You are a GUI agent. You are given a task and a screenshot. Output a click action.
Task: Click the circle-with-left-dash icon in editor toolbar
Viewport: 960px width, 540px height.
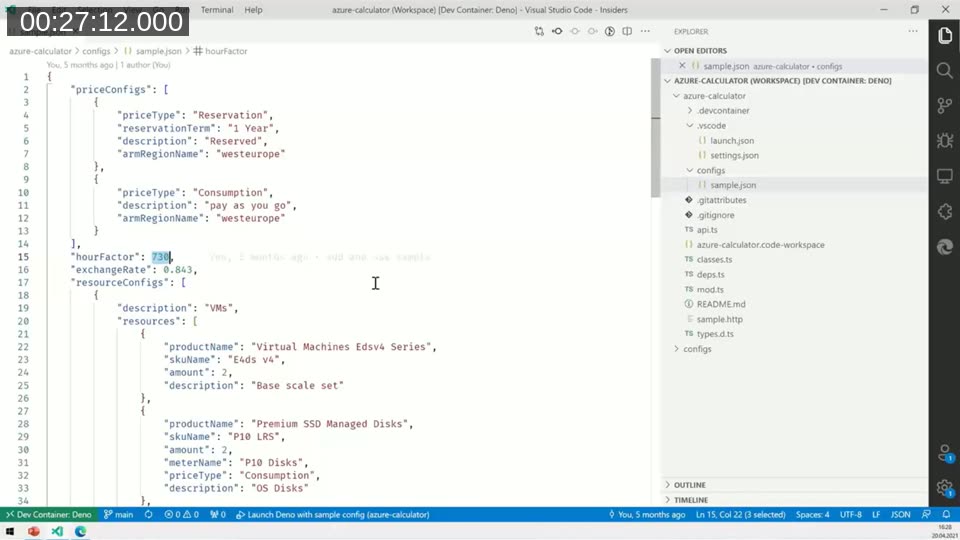[x=557, y=31]
